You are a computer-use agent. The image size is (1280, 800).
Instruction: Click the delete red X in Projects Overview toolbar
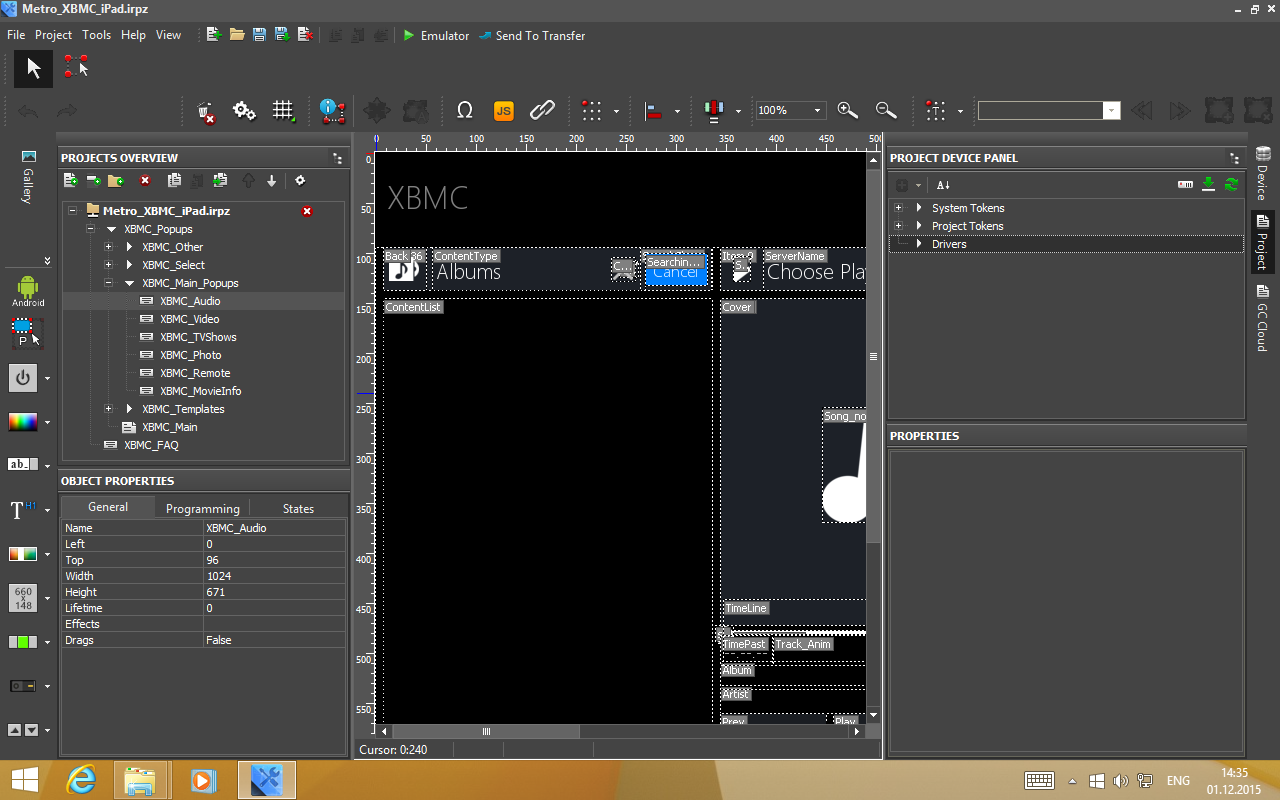point(145,181)
